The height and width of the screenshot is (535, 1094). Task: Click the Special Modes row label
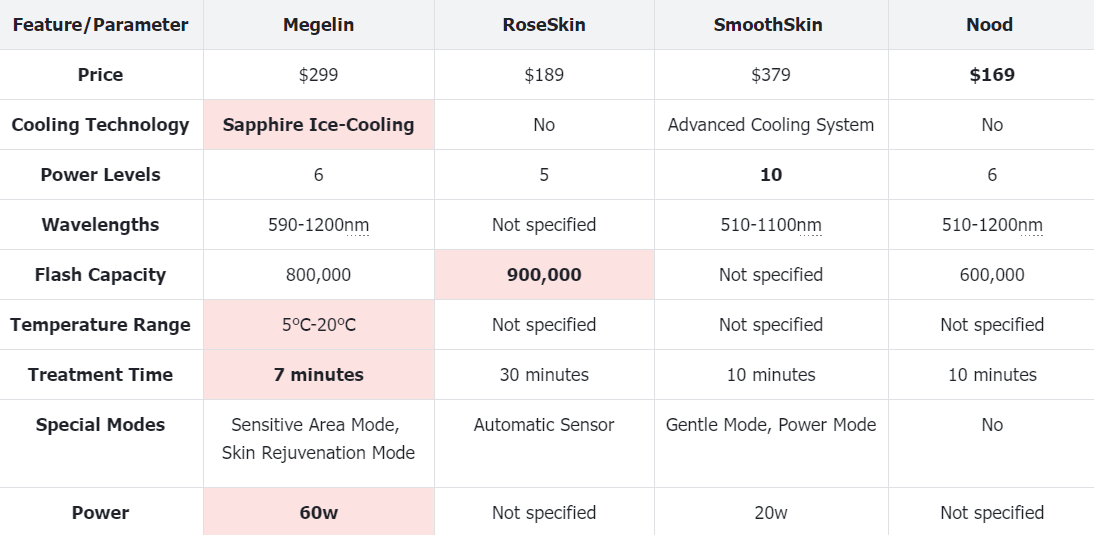100,425
